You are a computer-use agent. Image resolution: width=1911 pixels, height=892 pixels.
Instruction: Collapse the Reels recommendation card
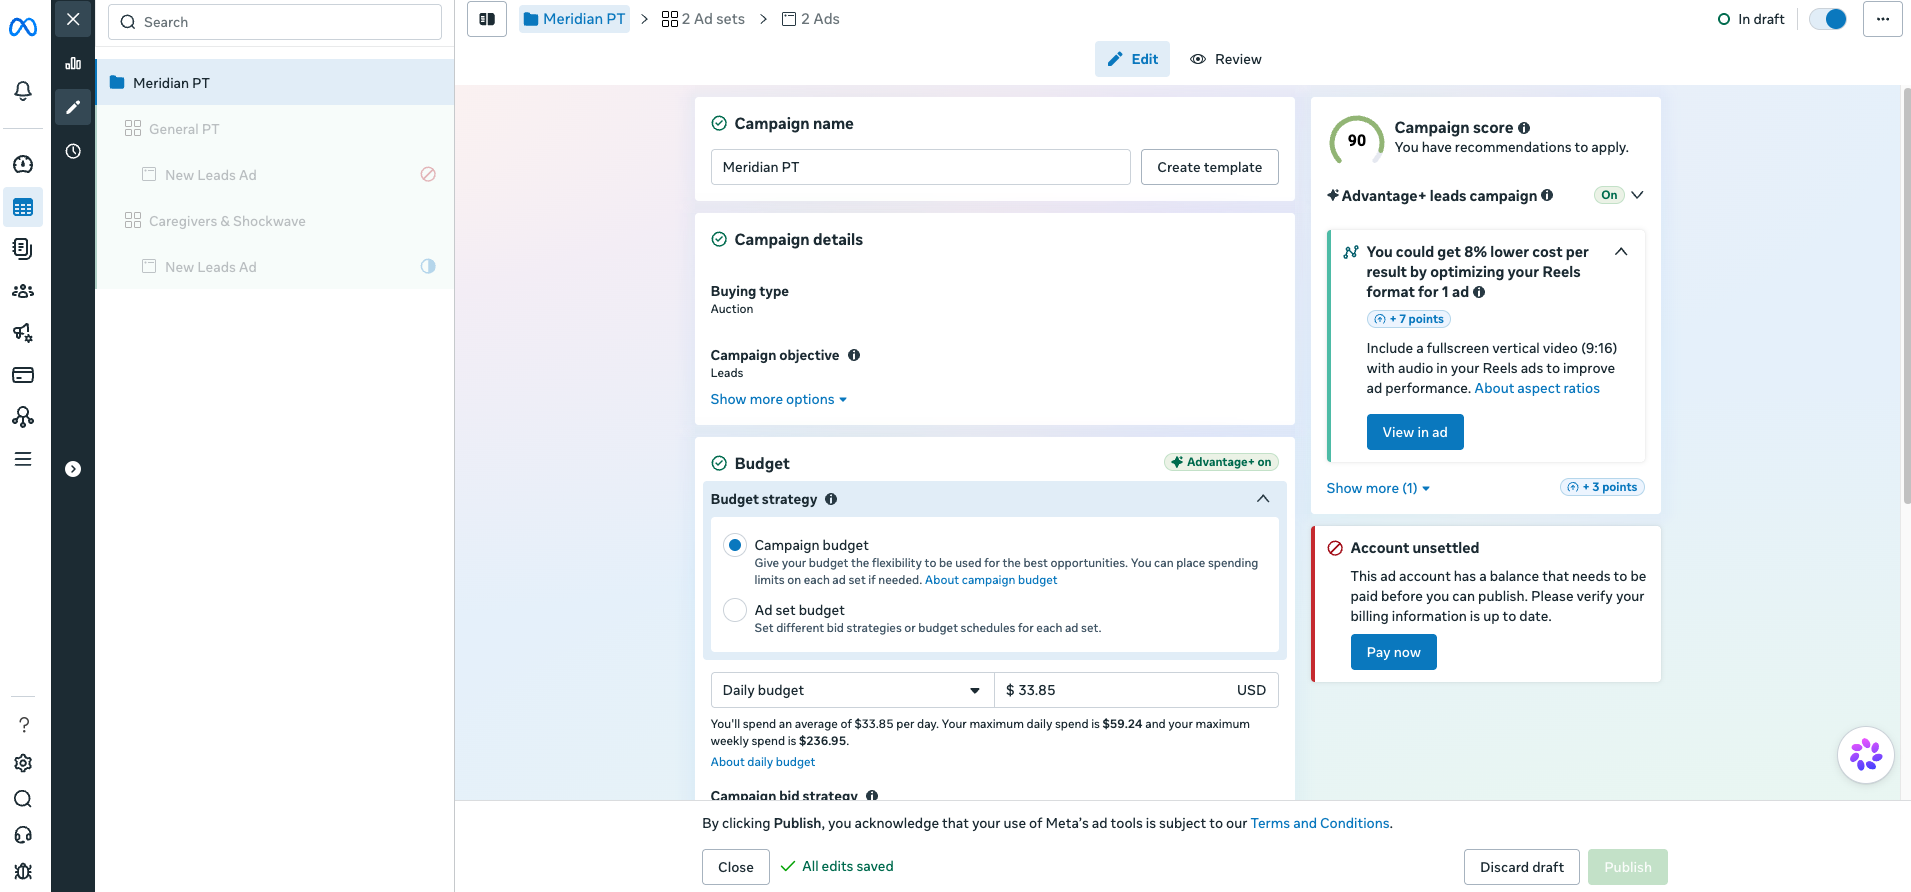click(x=1621, y=252)
